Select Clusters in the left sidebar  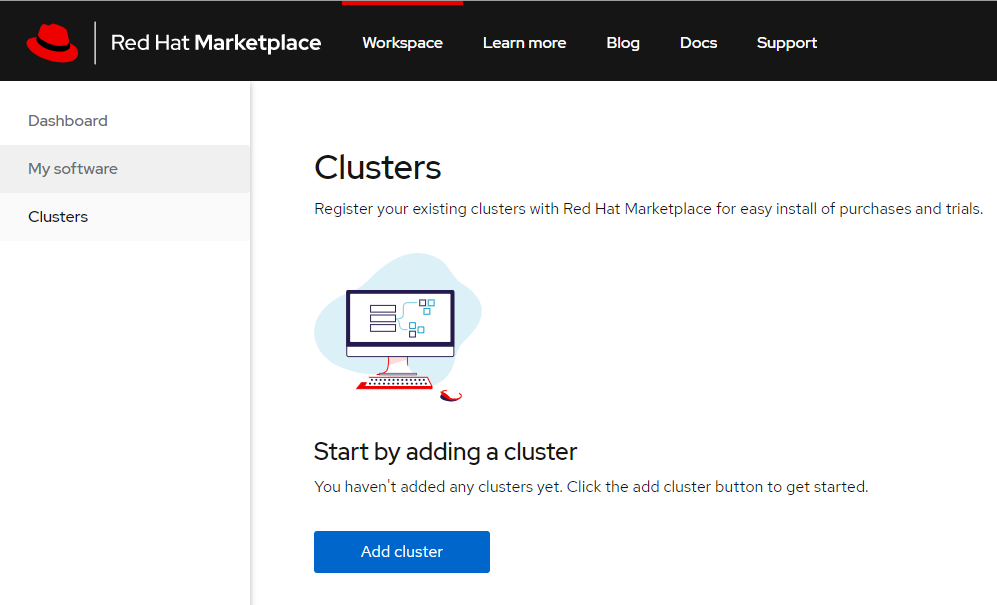(x=58, y=217)
